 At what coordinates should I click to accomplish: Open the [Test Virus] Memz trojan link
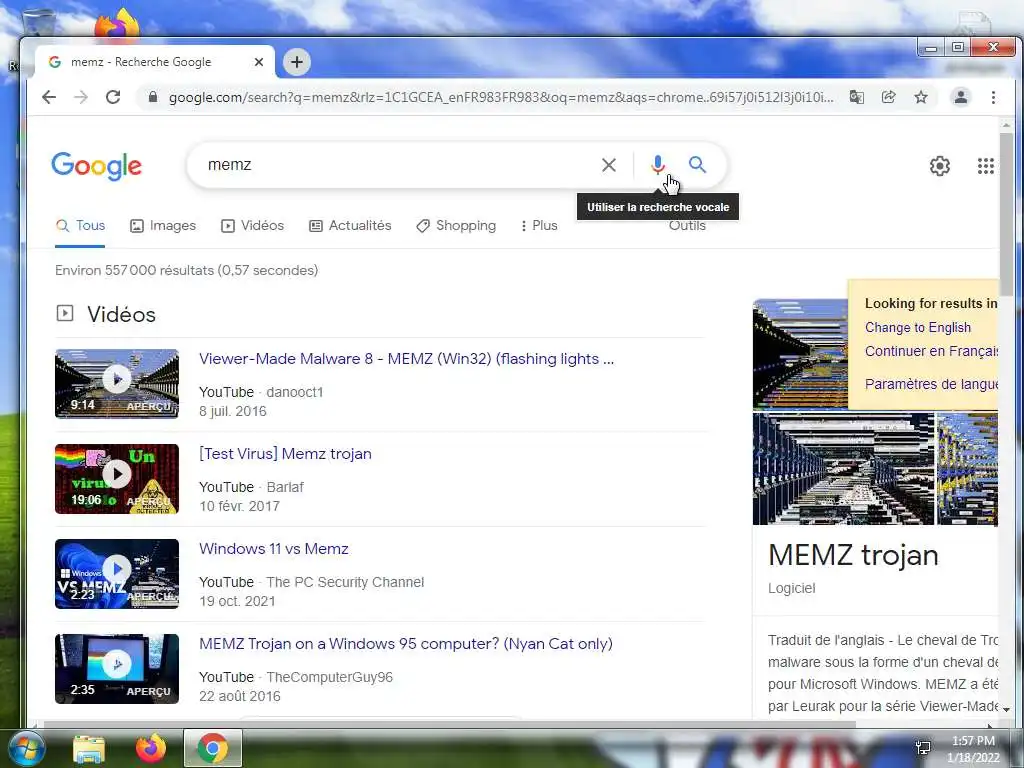click(285, 454)
